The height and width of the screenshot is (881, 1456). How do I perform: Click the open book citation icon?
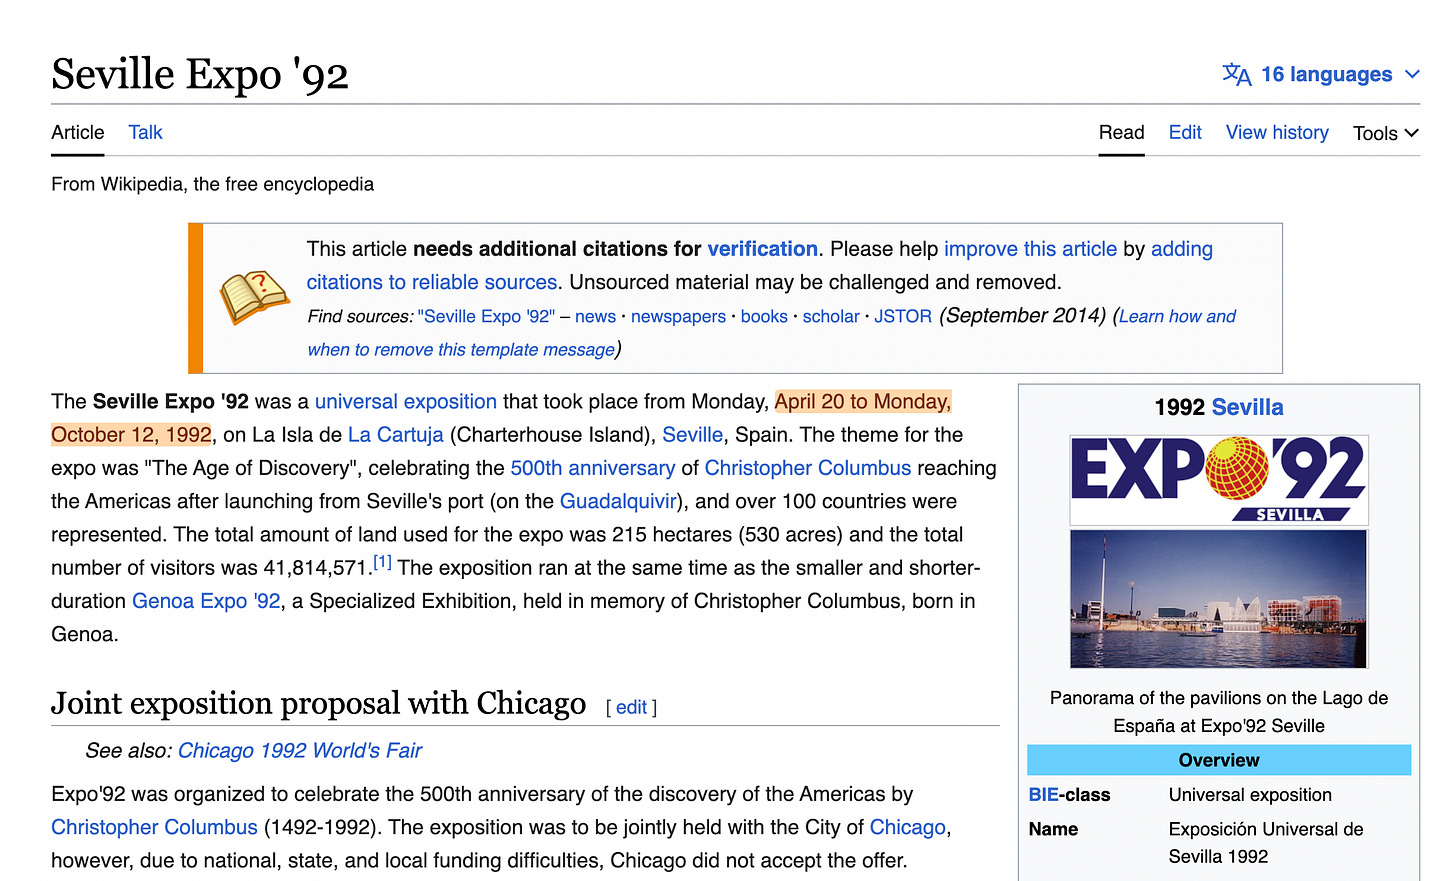point(254,297)
